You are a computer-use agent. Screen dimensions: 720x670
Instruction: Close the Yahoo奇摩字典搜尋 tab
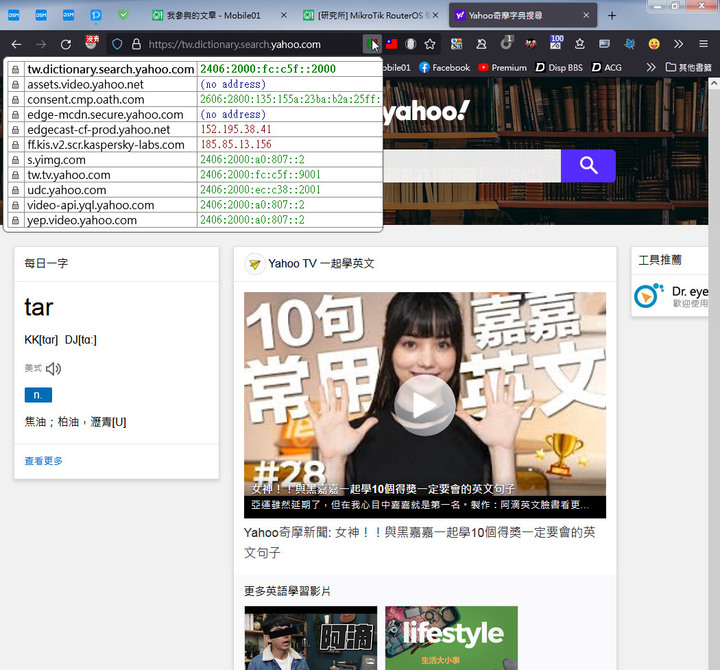pos(586,16)
